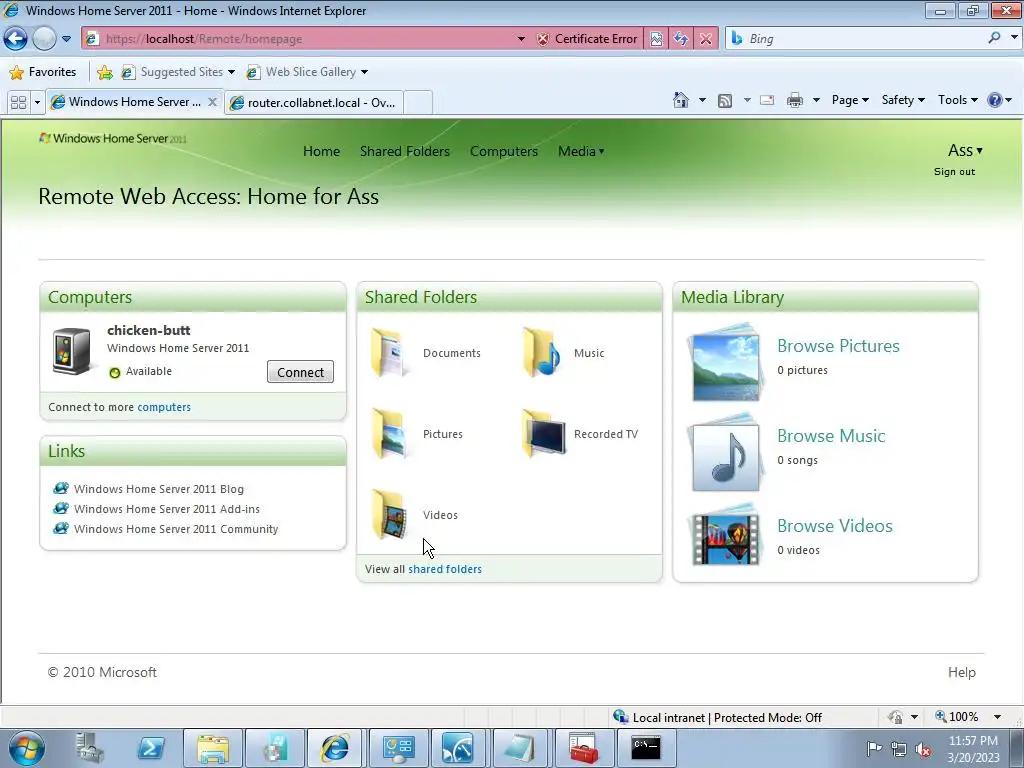The image size is (1024, 768).
Task: Switch to the router.collabnet.local tab
Action: [x=313, y=103]
